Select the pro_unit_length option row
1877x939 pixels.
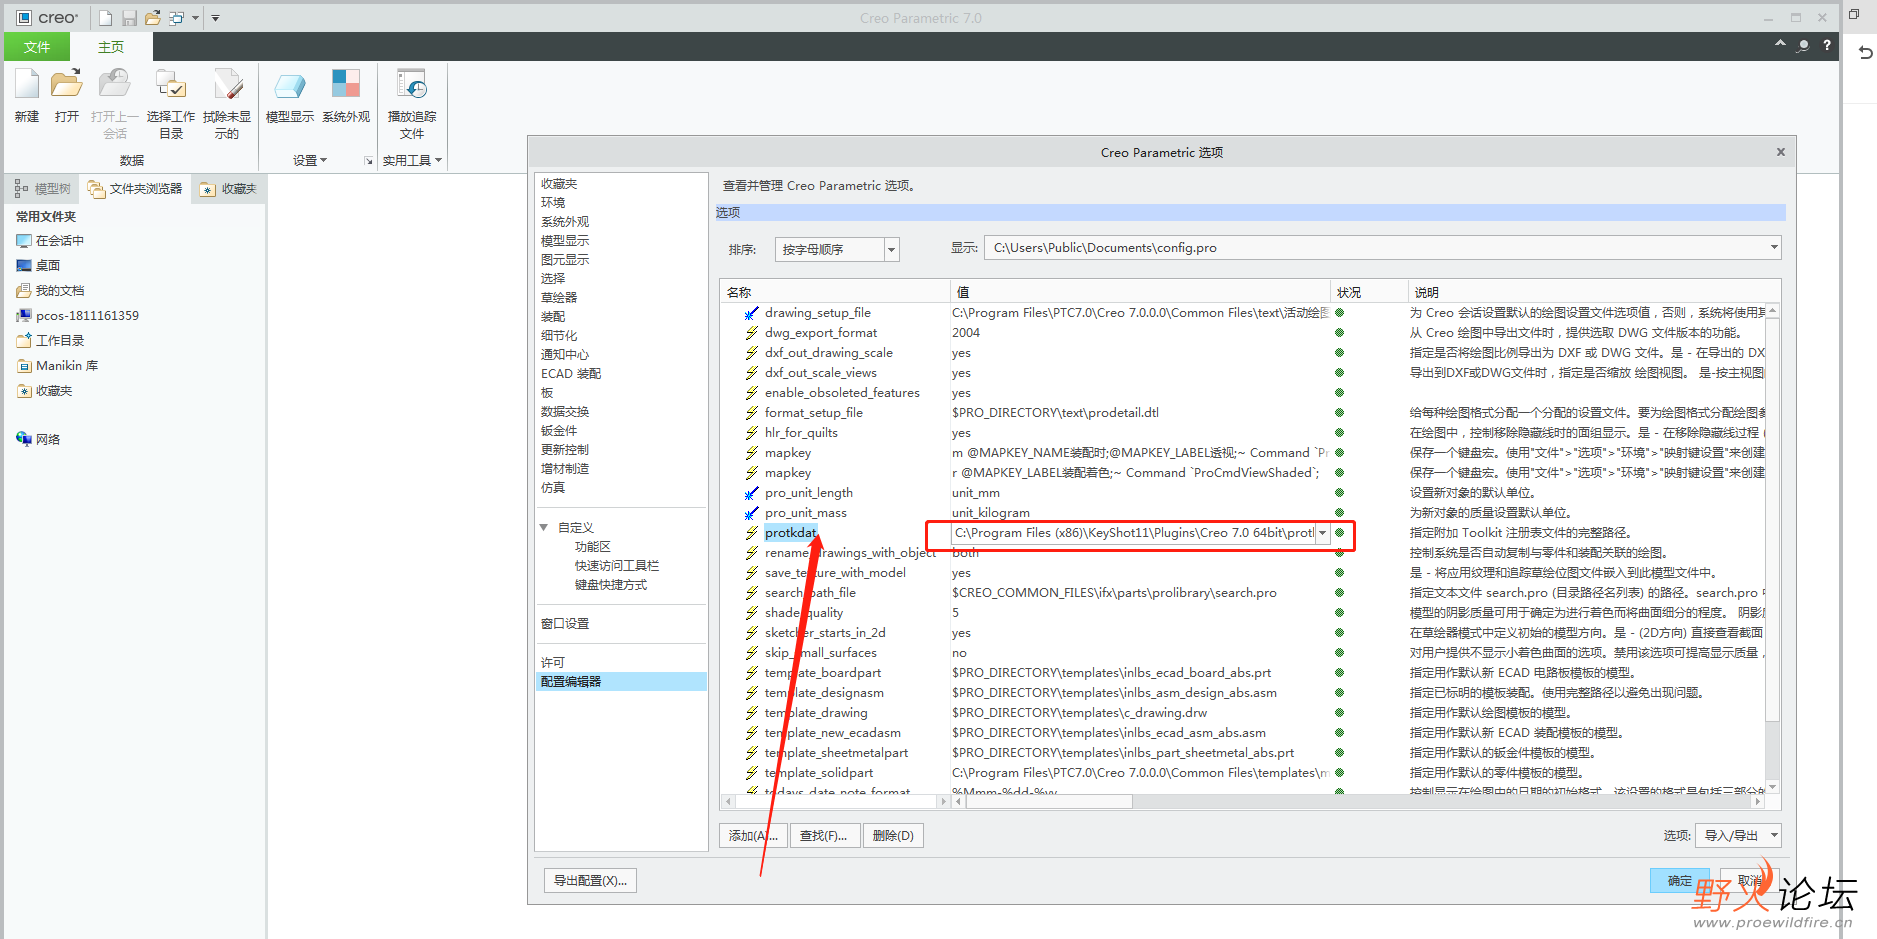[809, 493]
